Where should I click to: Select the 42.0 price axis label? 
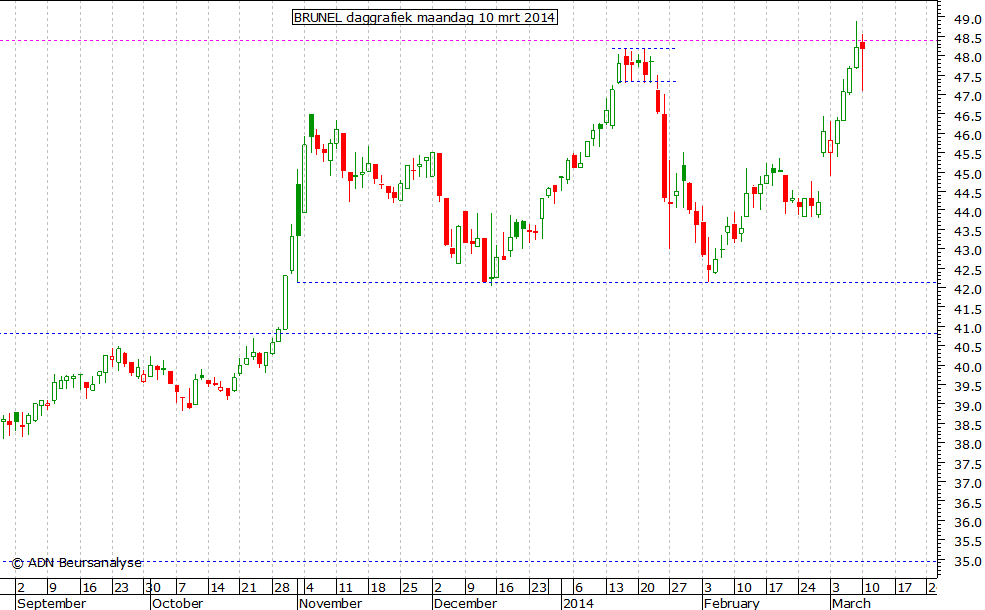pyautogui.click(x=967, y=290)
